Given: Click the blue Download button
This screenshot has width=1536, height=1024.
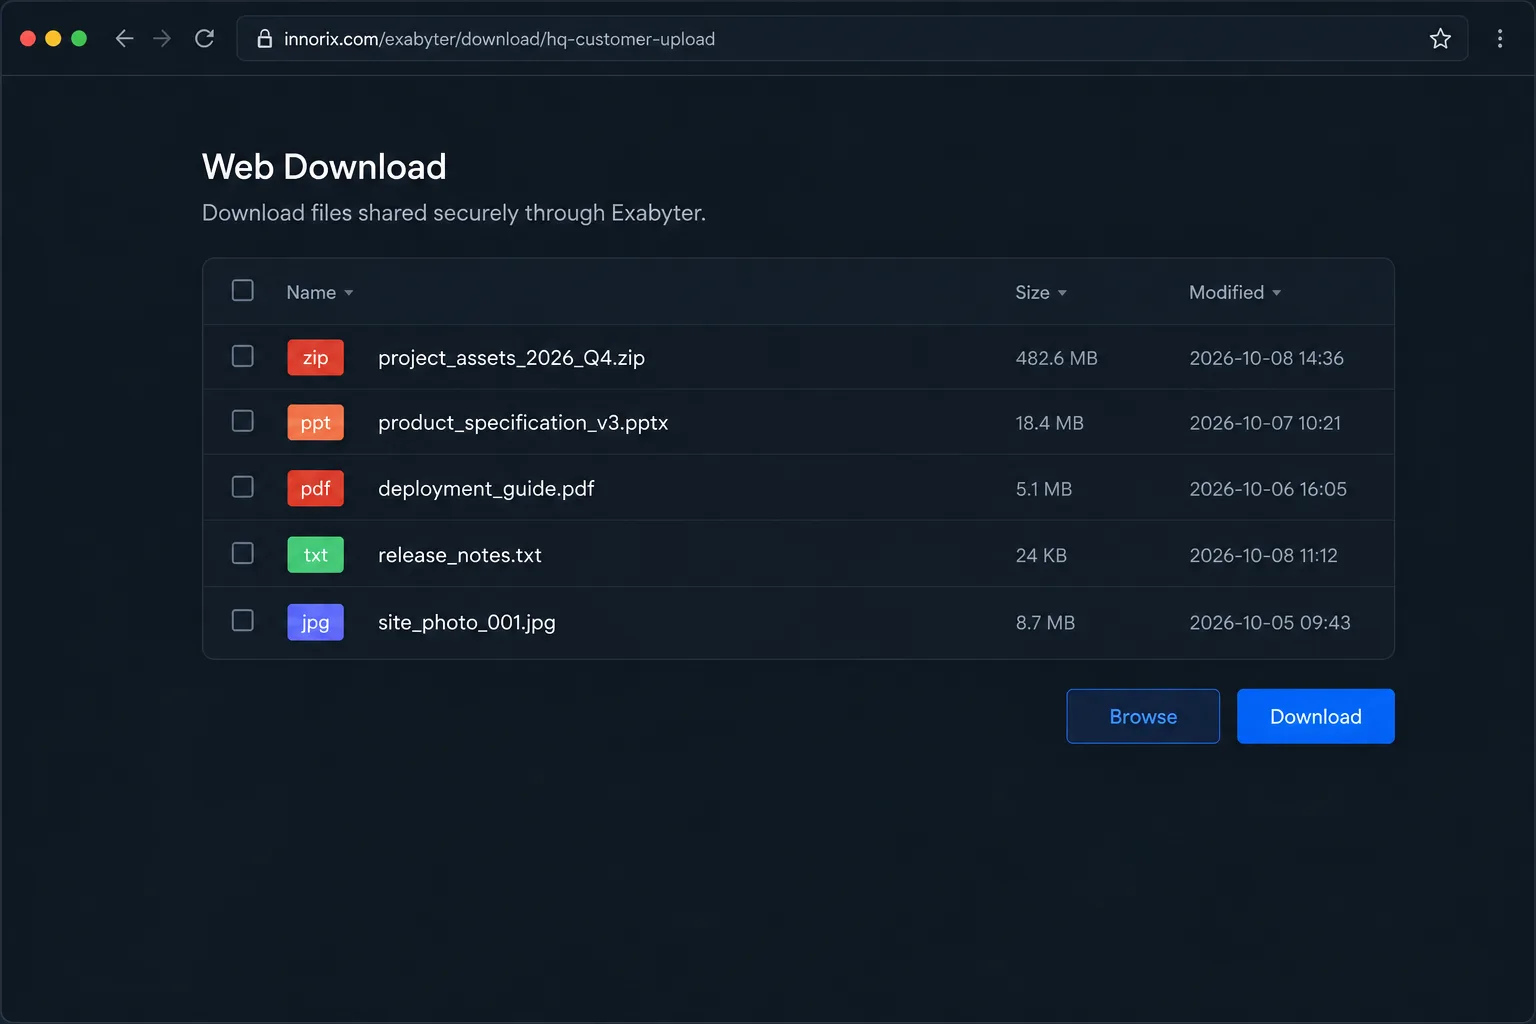Looking at the screenshot, I should 1316,716.
